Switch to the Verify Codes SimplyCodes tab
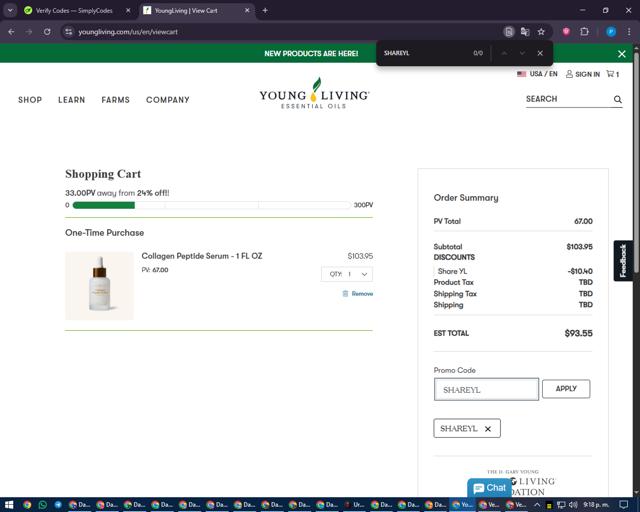 [73, 11]
